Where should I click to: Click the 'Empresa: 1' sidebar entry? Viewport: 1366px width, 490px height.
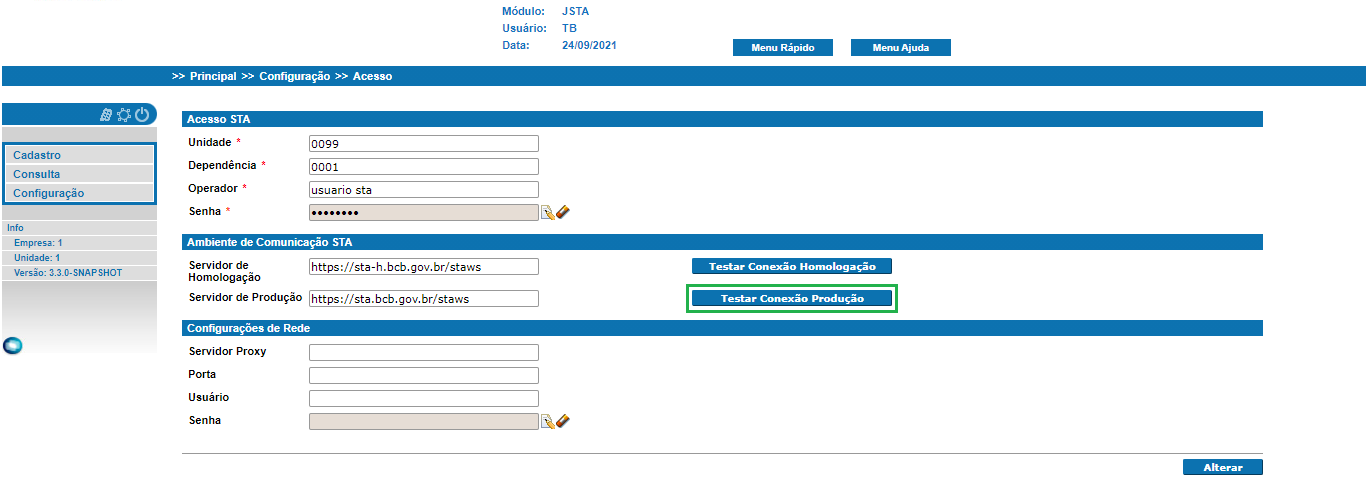pyautogui.click(x=38, y=243)
